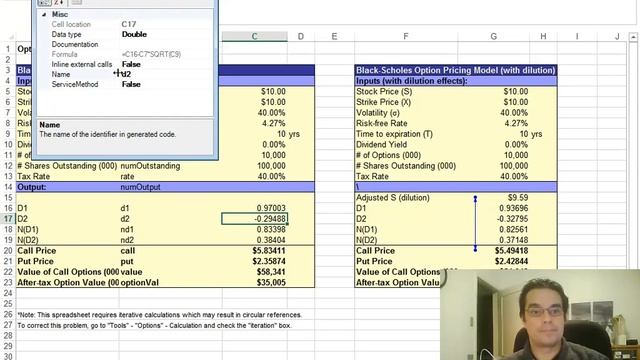
Task: Click Put Price value $2.35874
Action: click(x=269, y=261)
